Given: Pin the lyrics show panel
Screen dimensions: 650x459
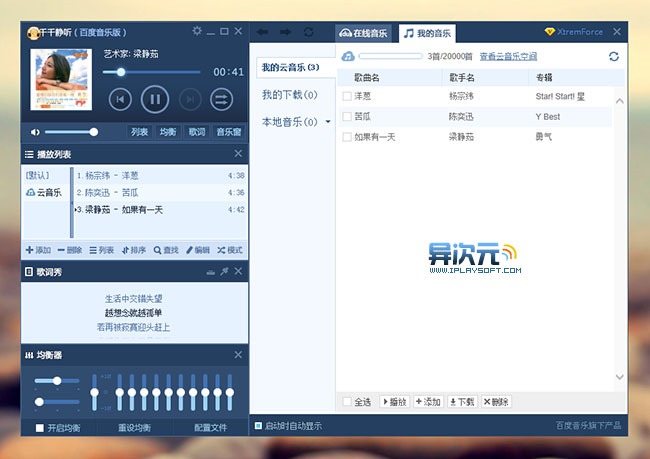Looking at the screenshot, I should (x=224, y=272).
